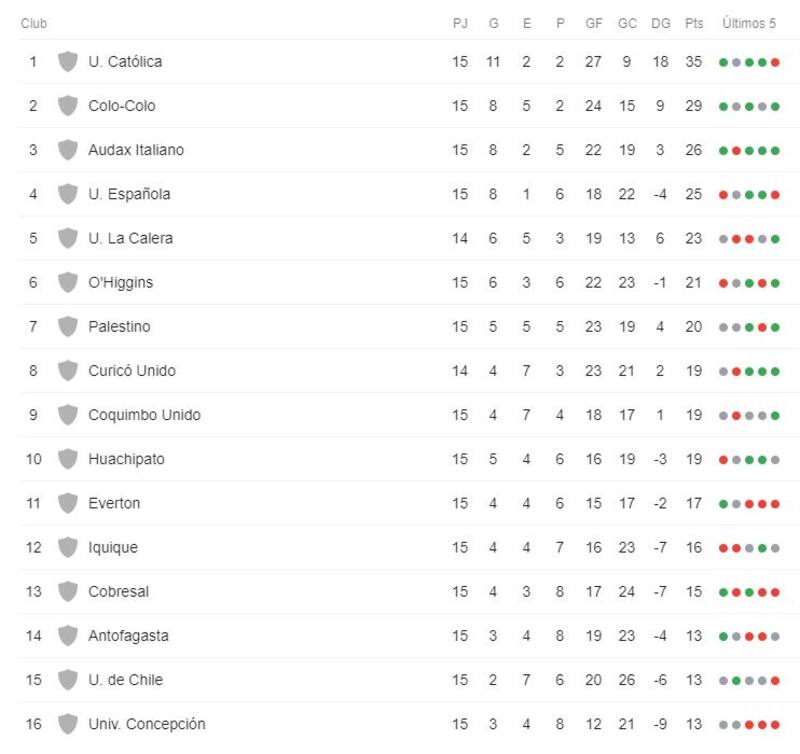
Task: Open the U. La Calera team link
Action: point(130,238)
